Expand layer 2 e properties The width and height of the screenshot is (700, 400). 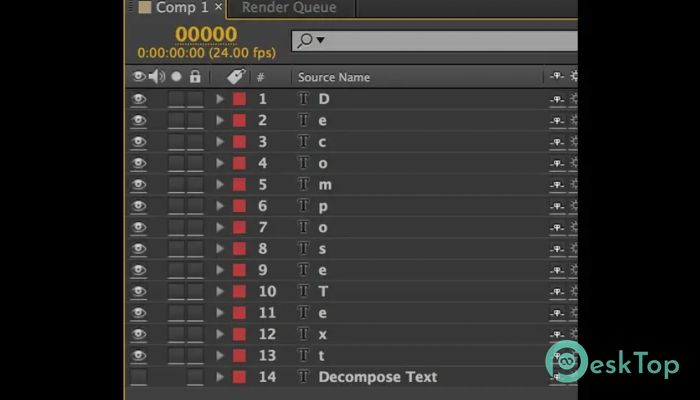click(x=220, y=120)
